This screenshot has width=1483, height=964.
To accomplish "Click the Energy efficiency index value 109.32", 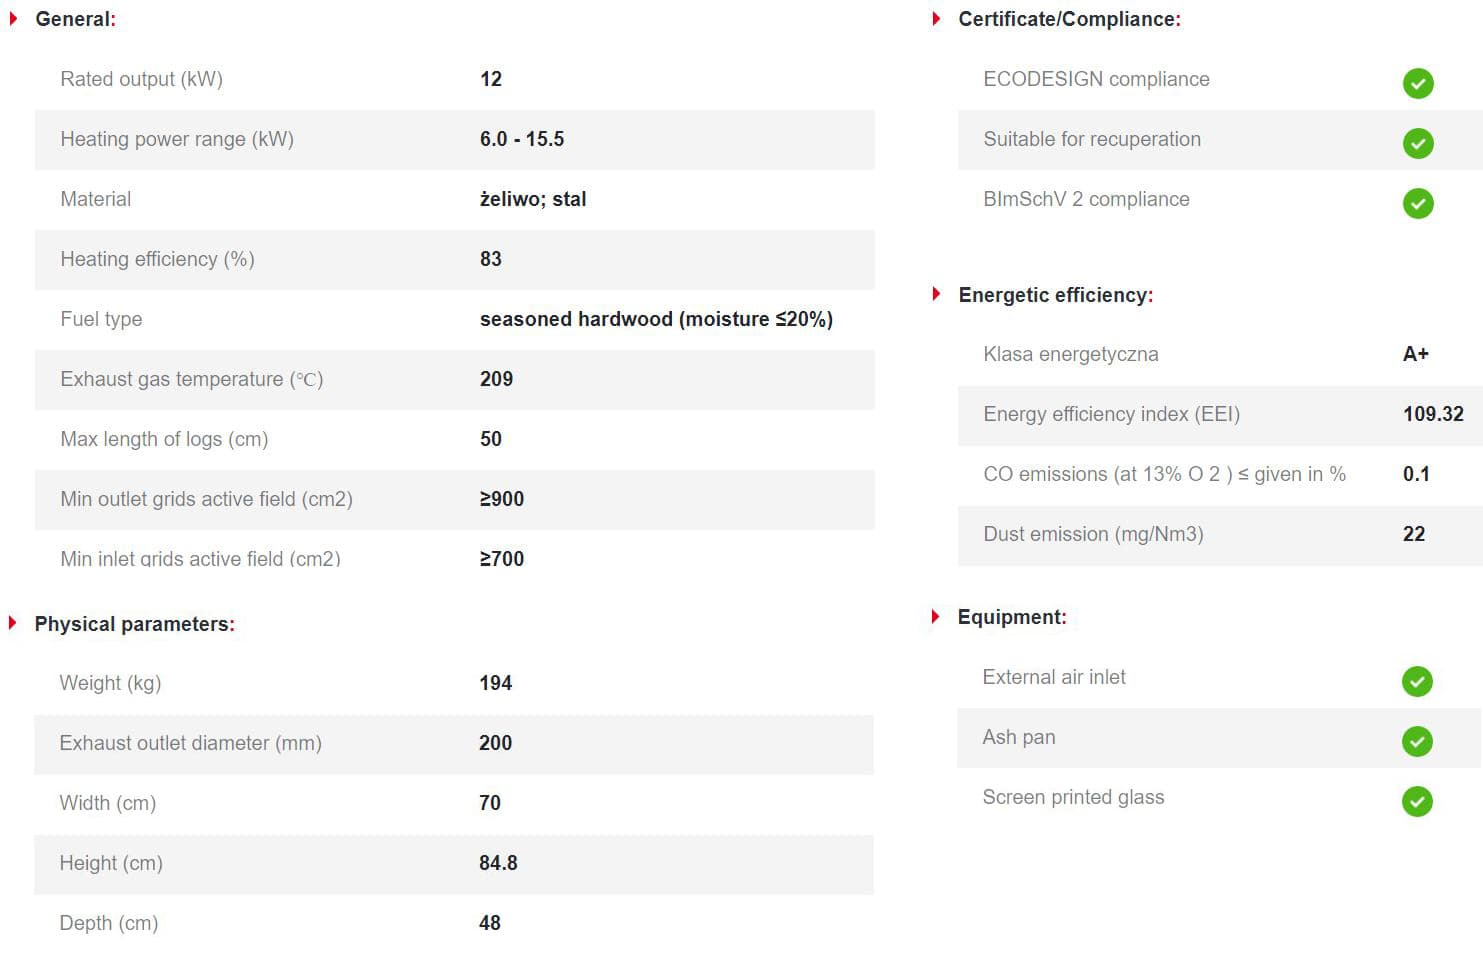I will [x=1433, y=414].
